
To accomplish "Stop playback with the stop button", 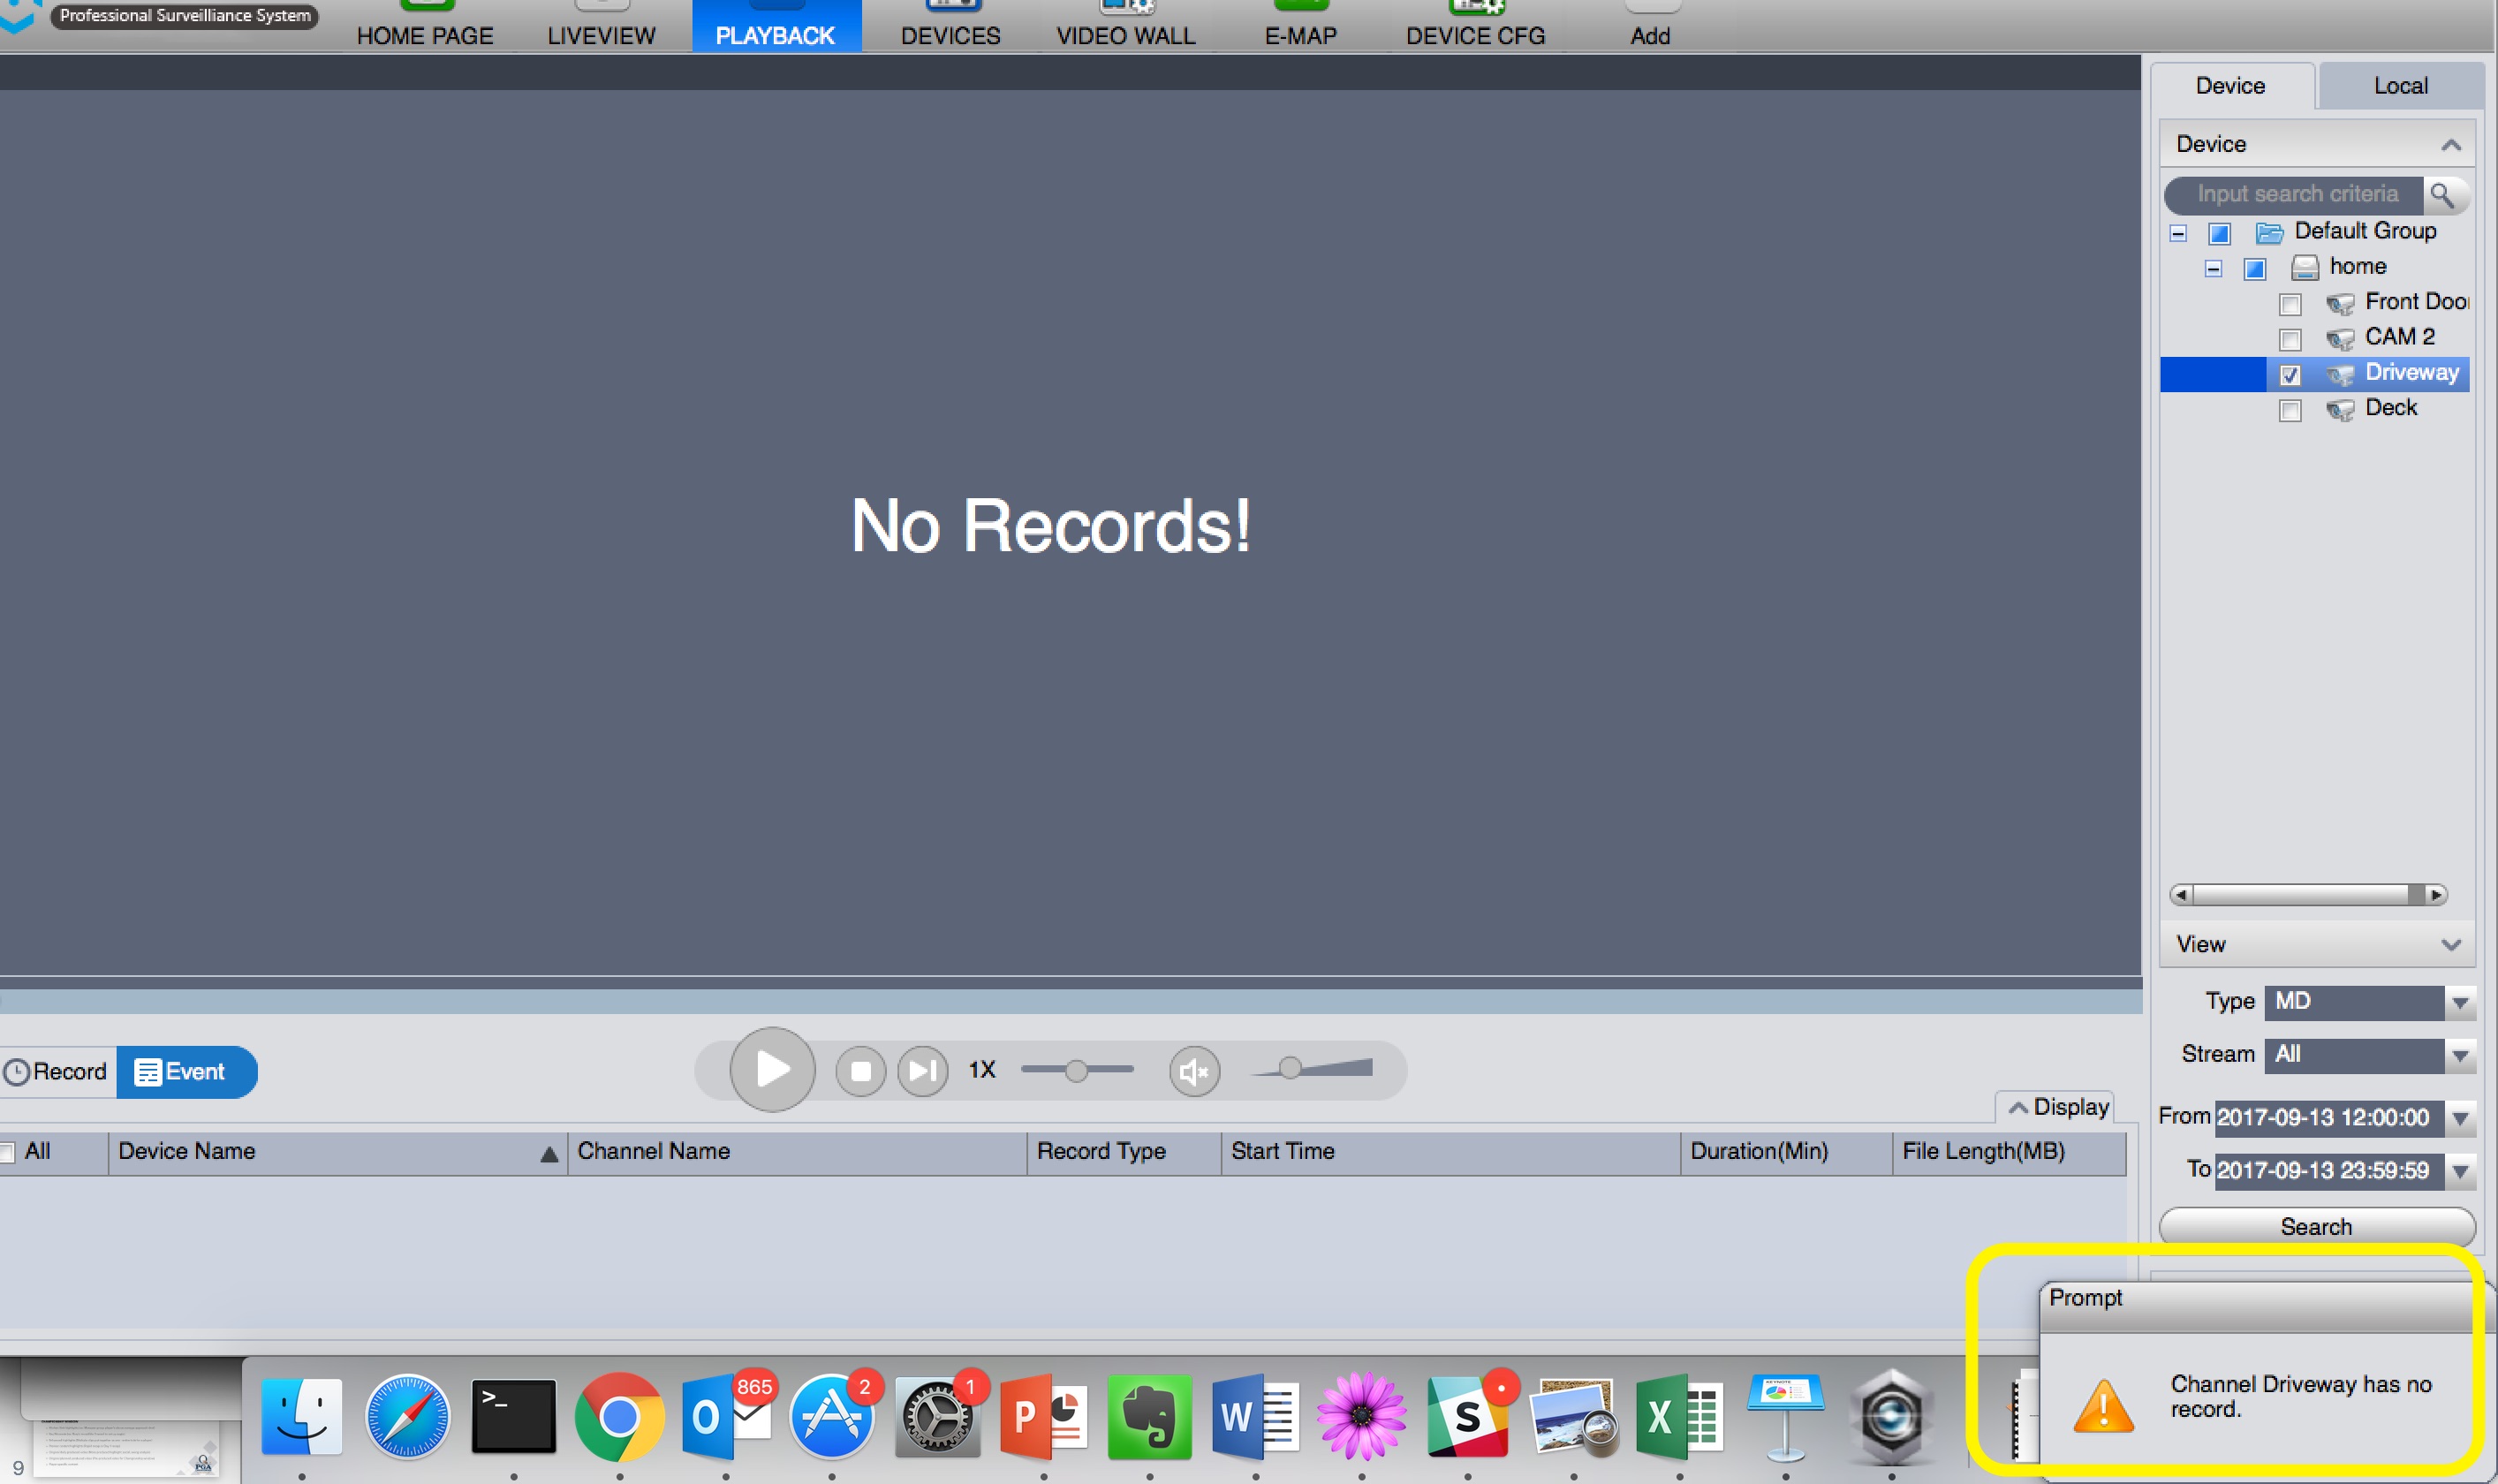I will click(860, 1071).
